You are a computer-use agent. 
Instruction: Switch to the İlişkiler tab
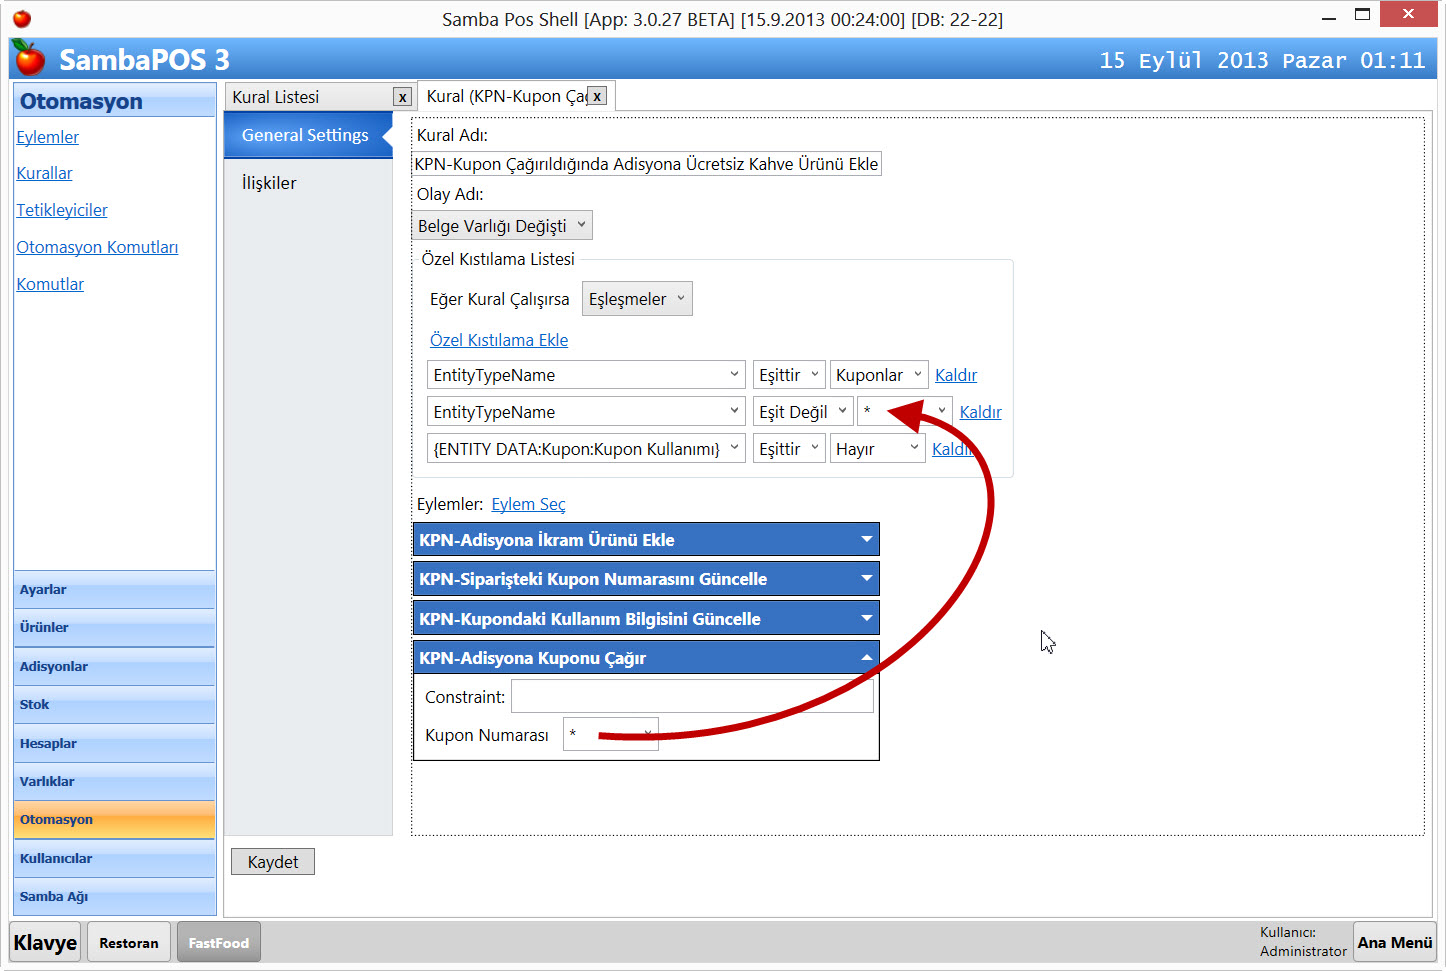pos(269,183)
